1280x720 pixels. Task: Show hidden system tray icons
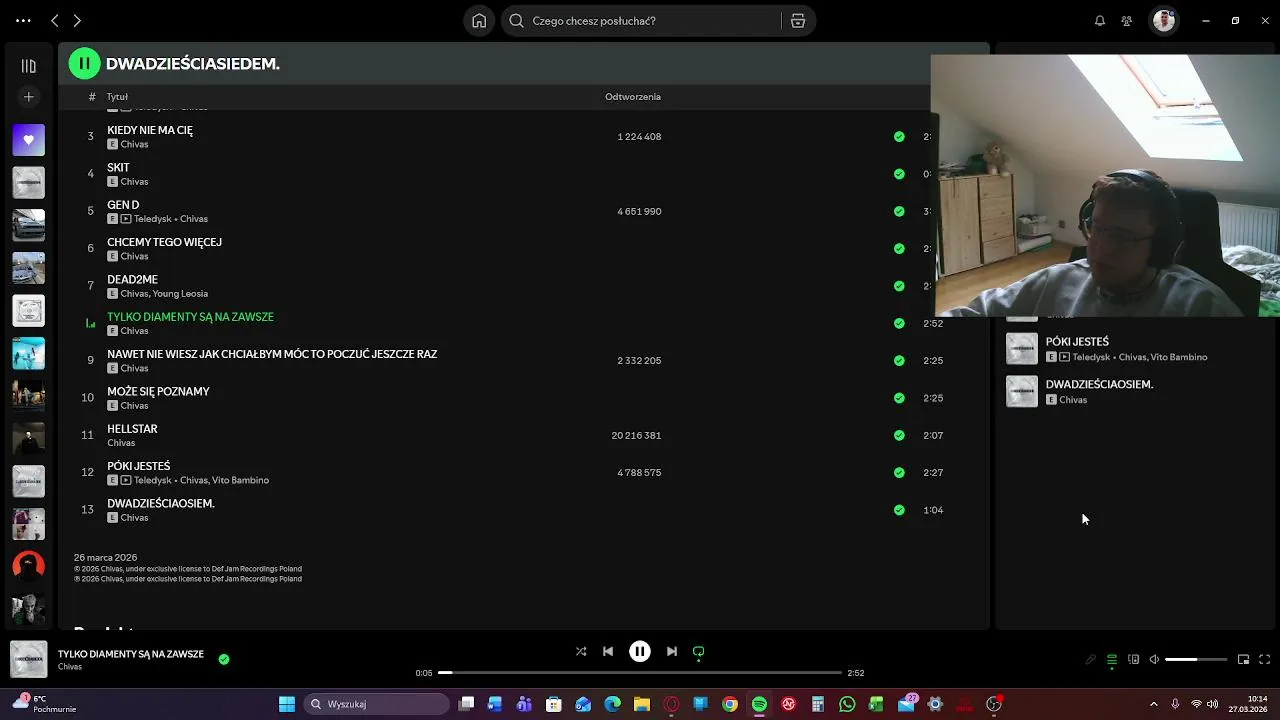coord(1154,704)
